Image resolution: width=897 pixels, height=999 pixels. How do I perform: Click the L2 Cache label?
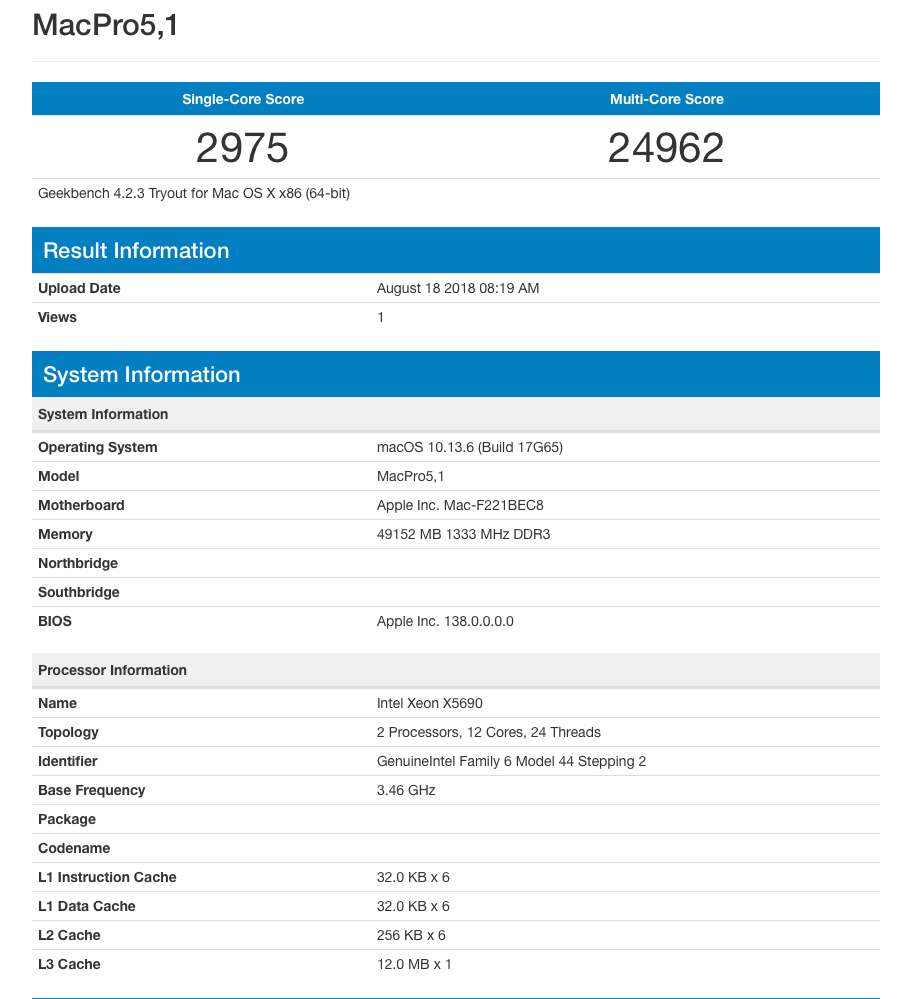(x=69, y=935)
